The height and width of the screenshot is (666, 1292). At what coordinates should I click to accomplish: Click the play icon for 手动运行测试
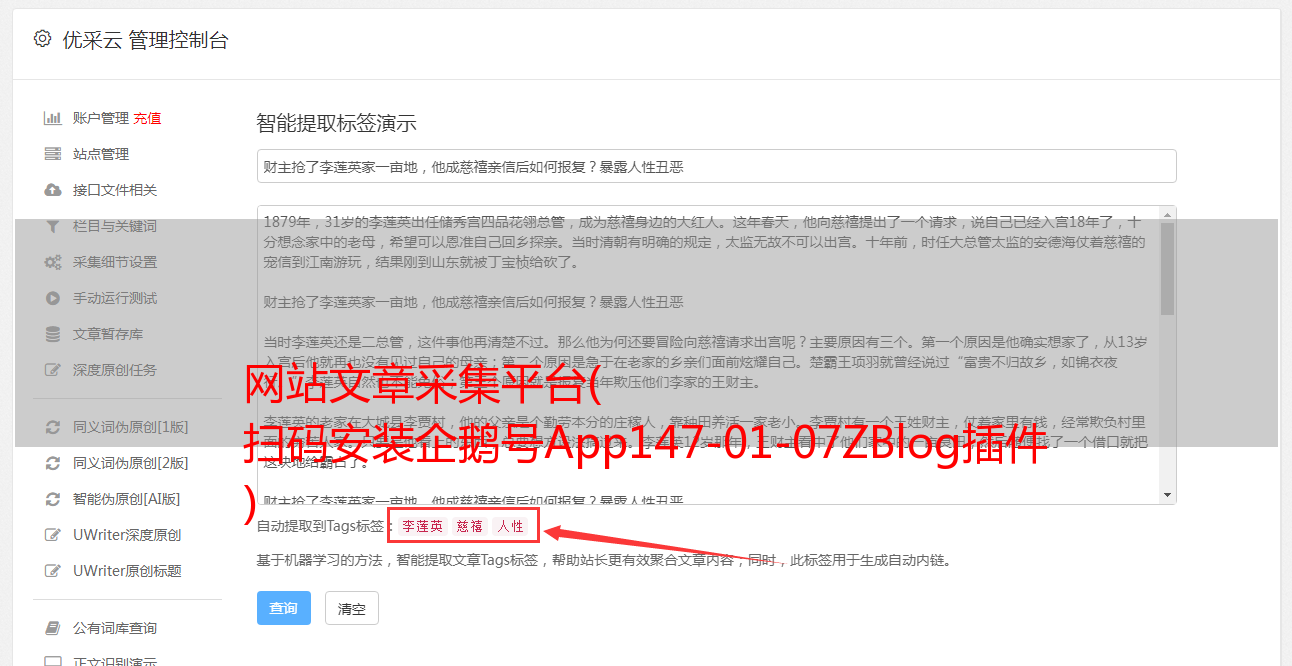[53, 298]
